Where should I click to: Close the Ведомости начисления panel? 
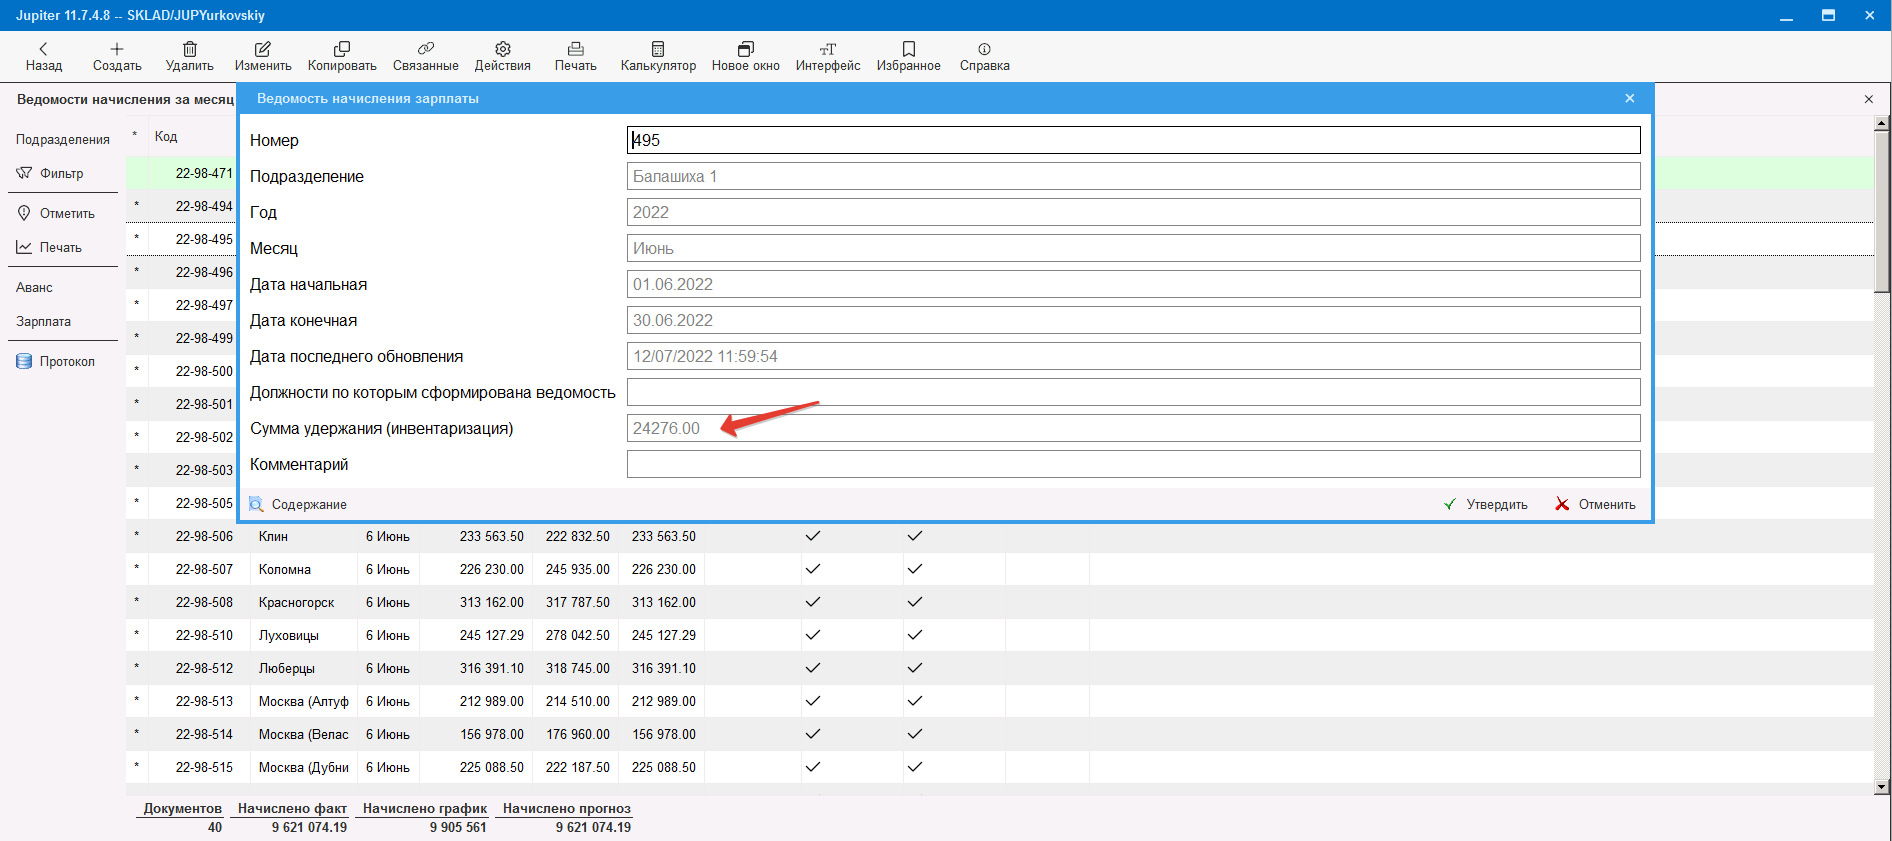coord(1869,99)
